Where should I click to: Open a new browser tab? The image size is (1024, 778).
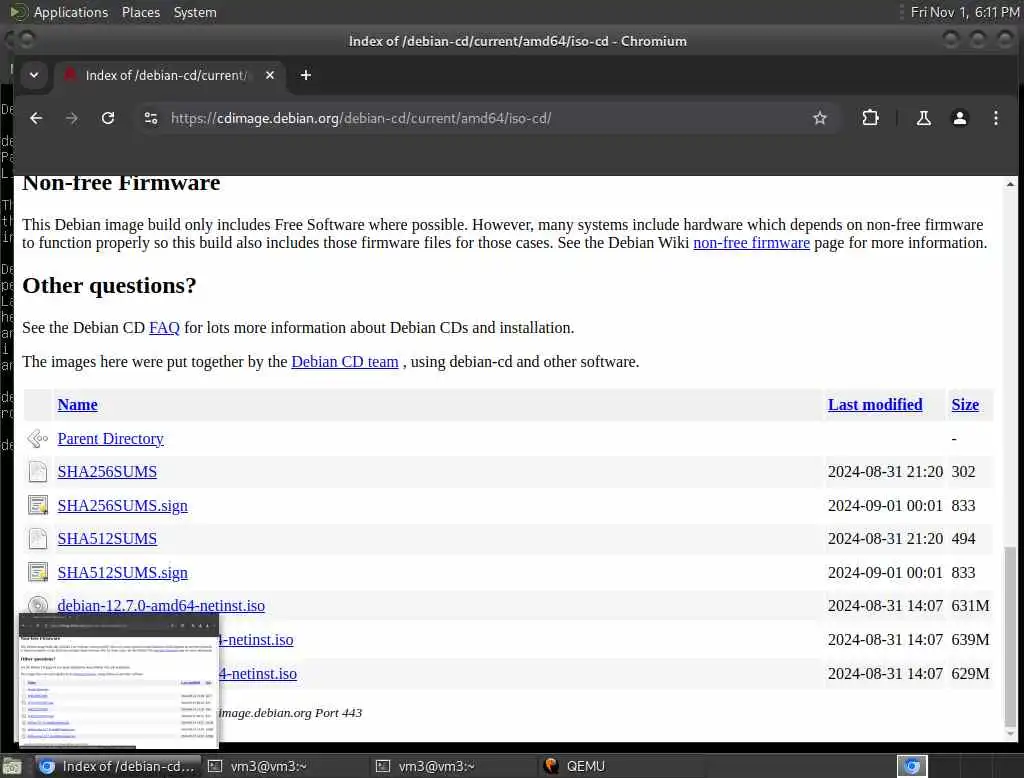(306, 75)
